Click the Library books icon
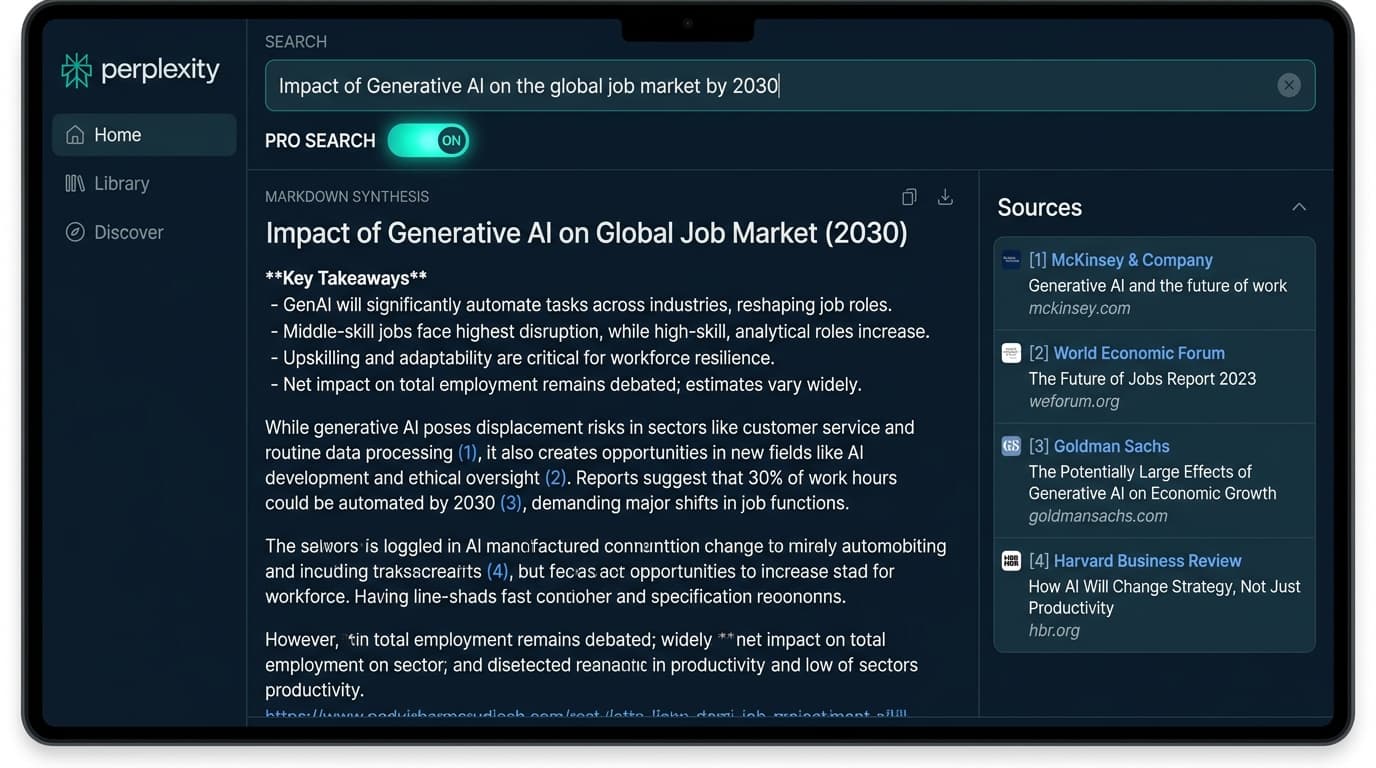1376x768 pixels. click(x=75, y=183)
